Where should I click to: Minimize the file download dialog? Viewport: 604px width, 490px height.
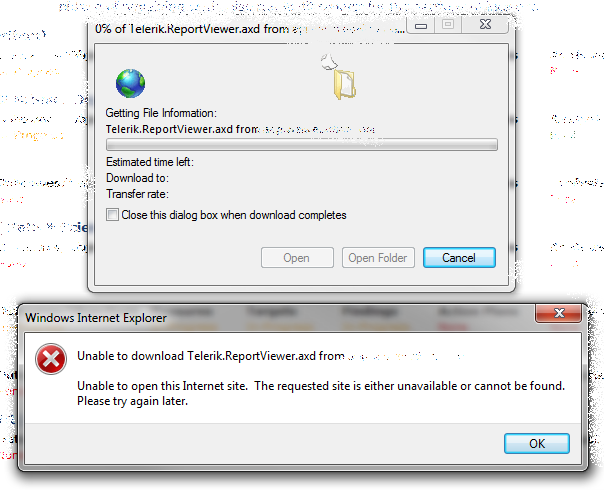coord(421,26)
